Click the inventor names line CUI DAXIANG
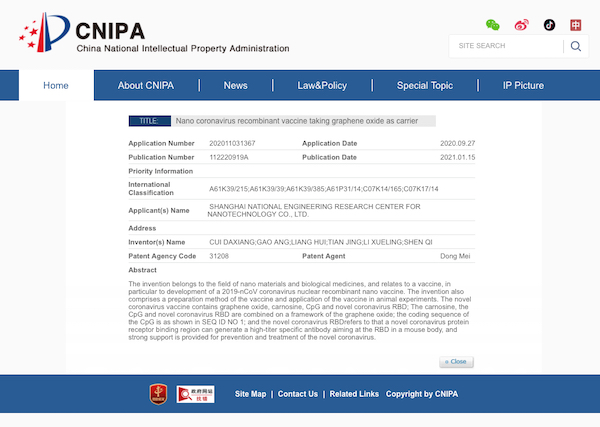The height and width of the screenshot is (427, 600). click(x=321, y=242)
